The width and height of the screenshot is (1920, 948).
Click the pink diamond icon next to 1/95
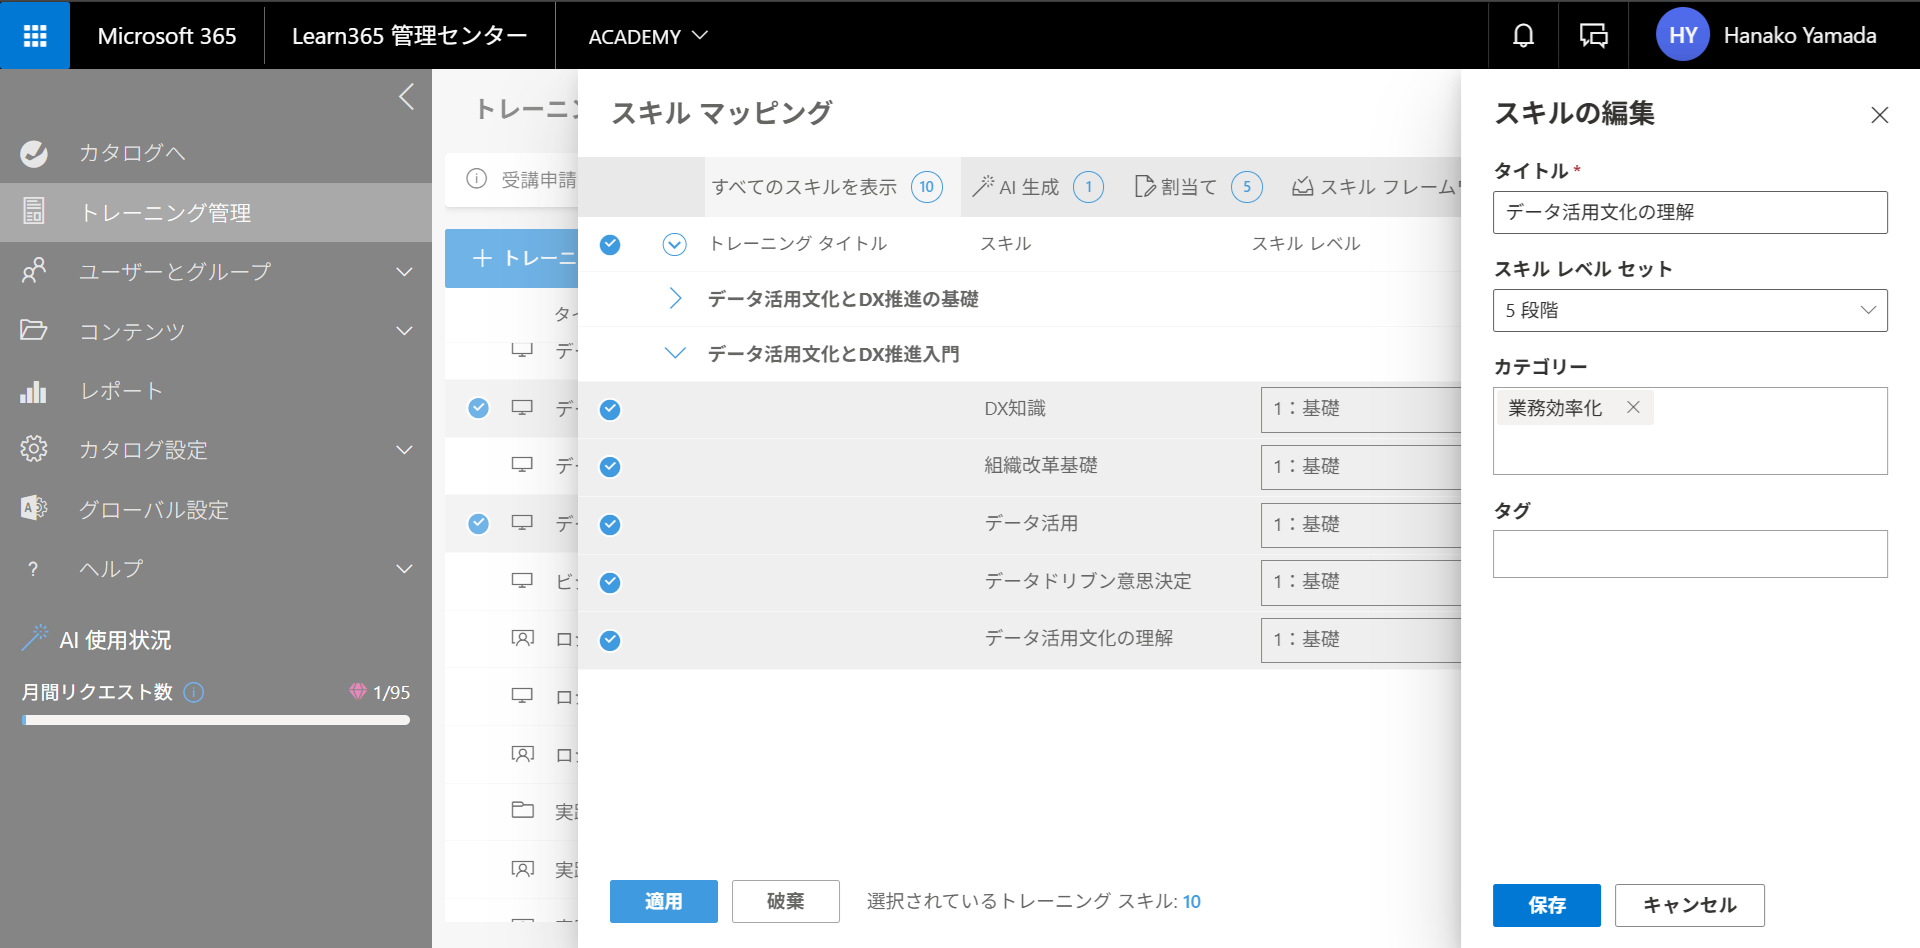[358, 691]
